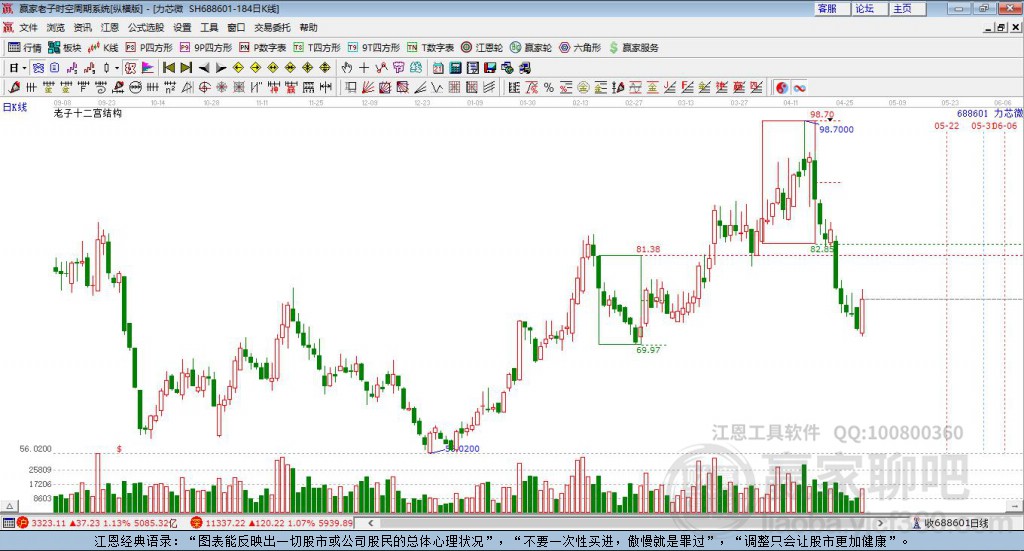This screenshot has width=1024, height=551.
Task: Click the horizontal chart scrollbar track
Action: click(626, 523)
